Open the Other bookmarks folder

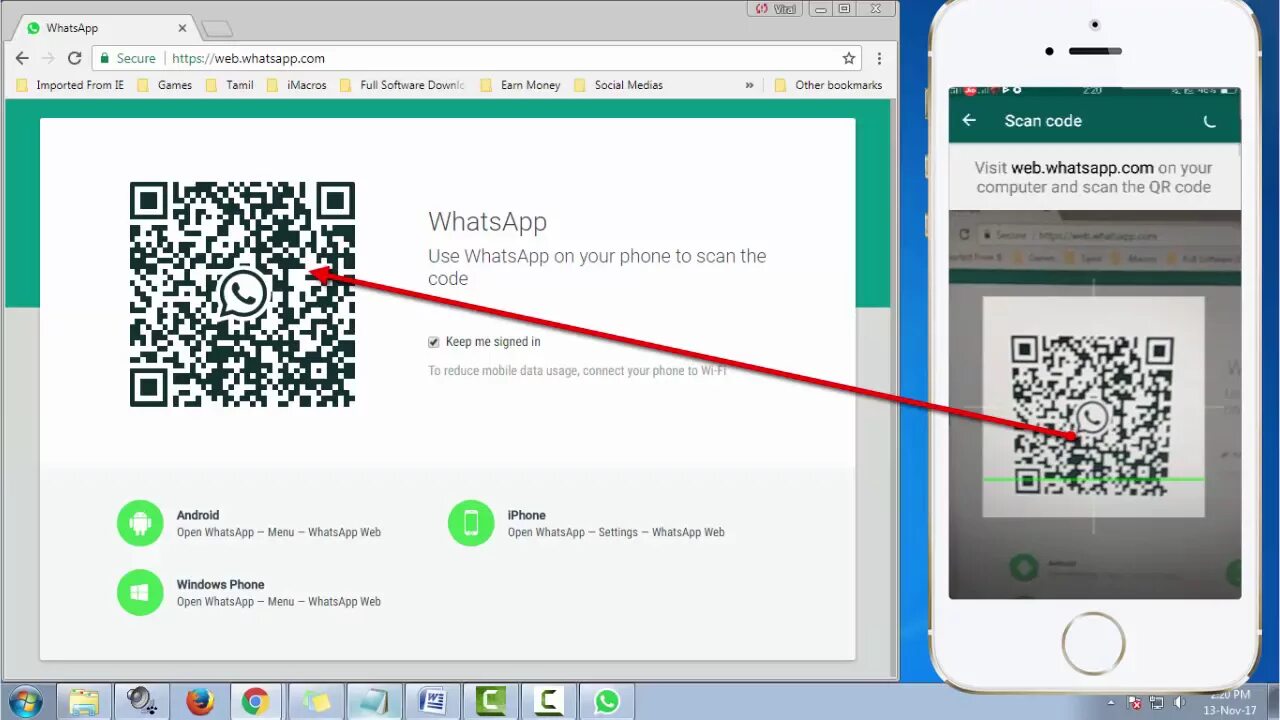pyautogui.click(x=828, y=85)
